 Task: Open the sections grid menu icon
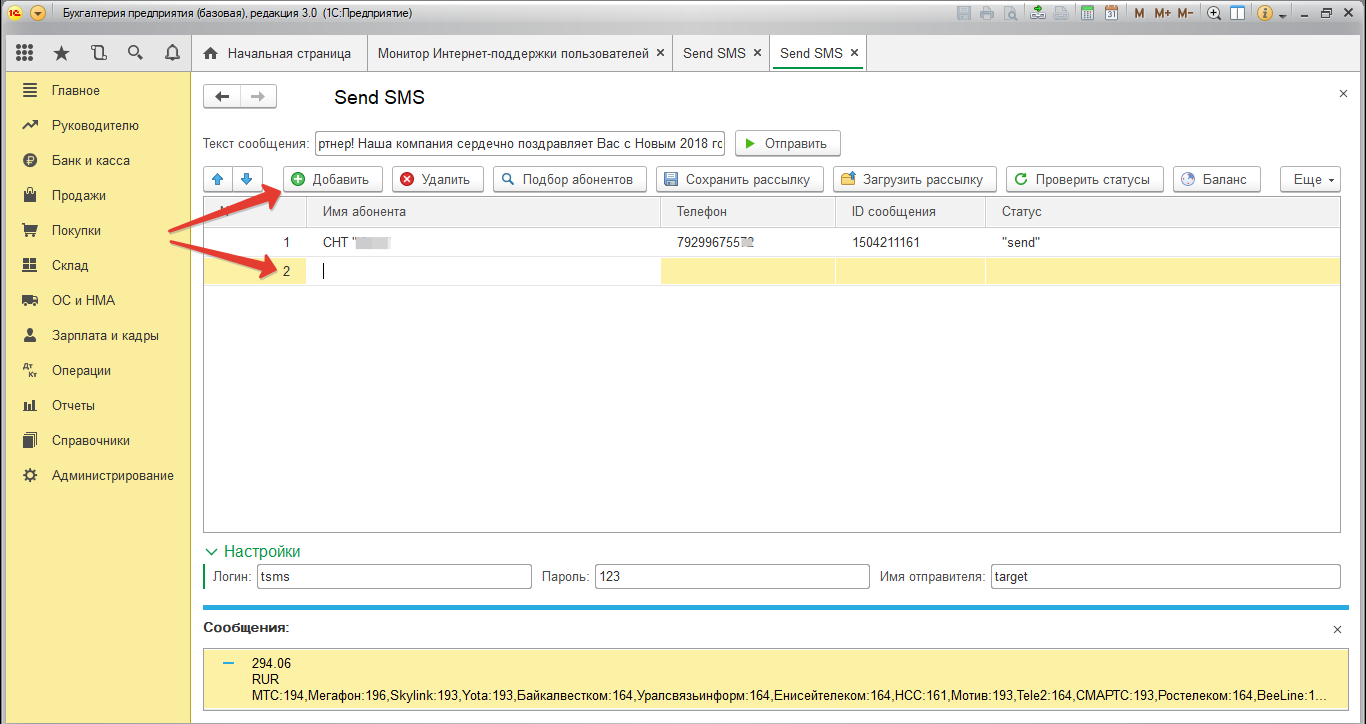25,53
